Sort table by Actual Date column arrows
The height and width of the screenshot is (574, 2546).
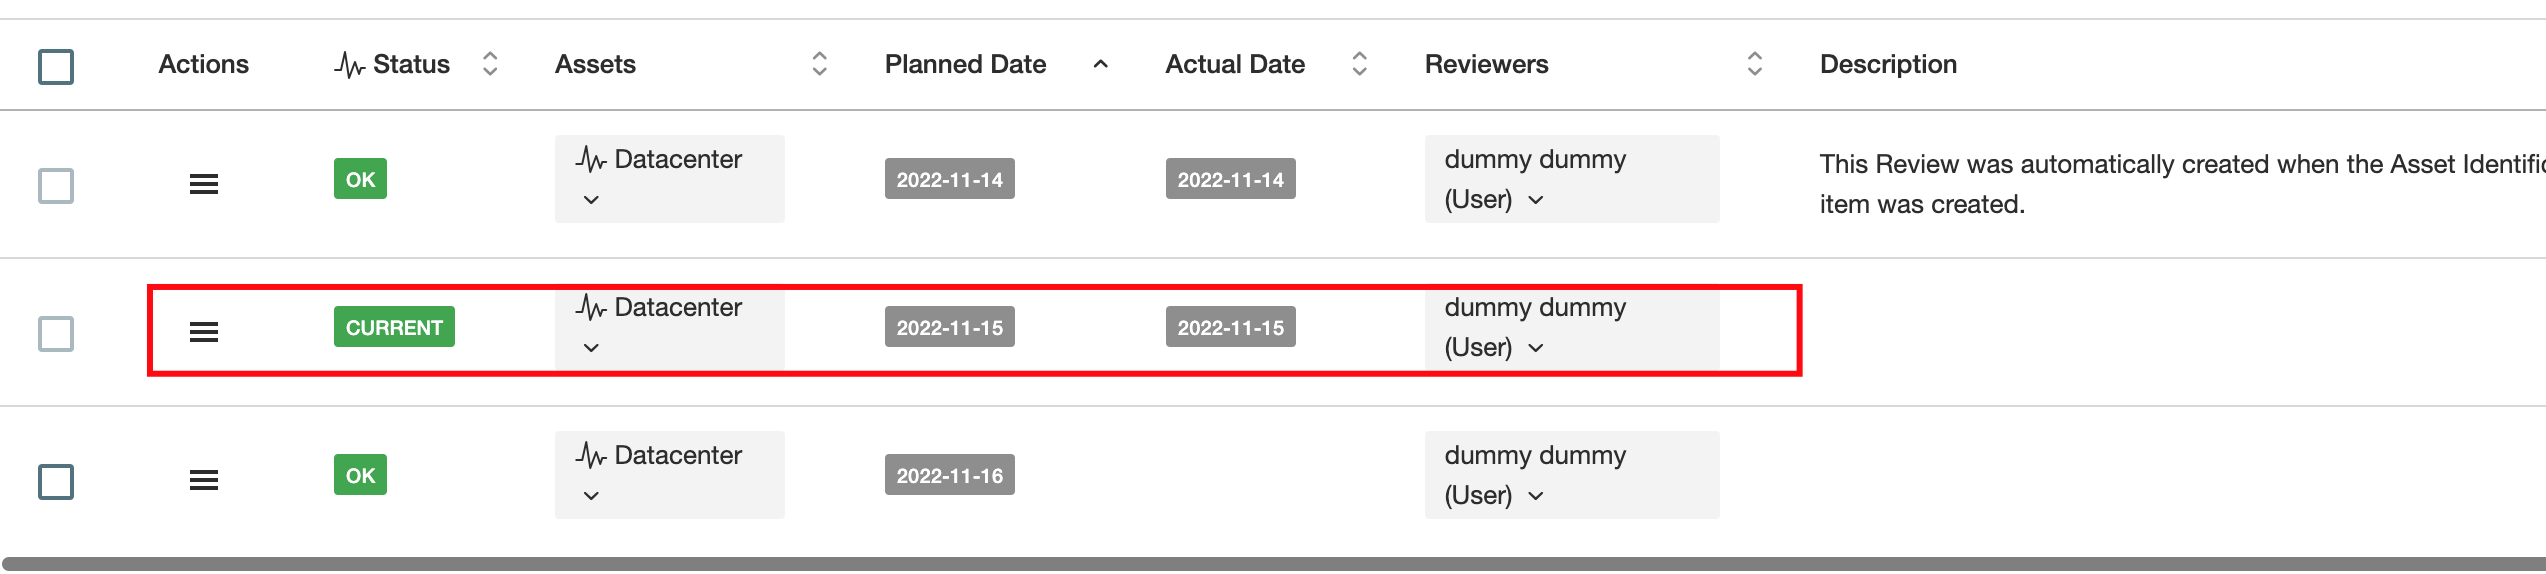click(1359, 64)
